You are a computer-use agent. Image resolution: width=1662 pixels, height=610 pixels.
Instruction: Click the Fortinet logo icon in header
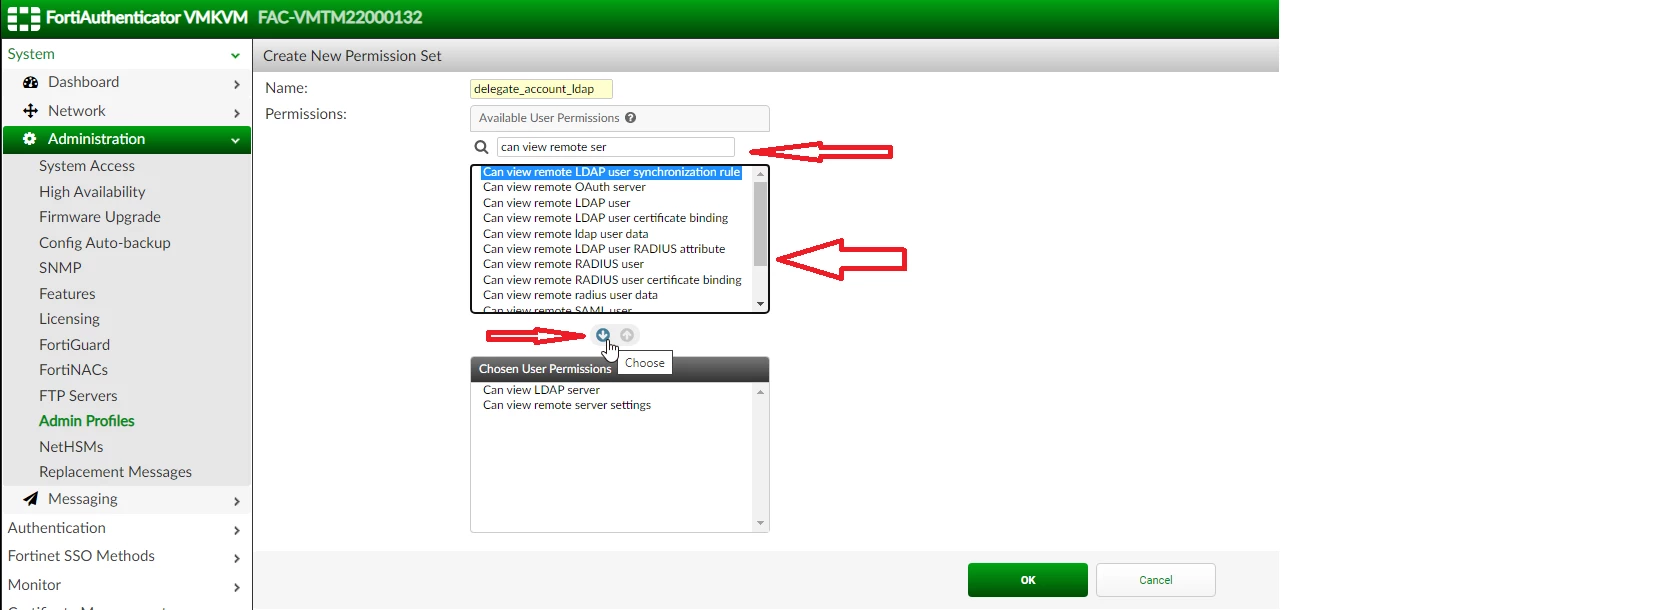point(23,18)
